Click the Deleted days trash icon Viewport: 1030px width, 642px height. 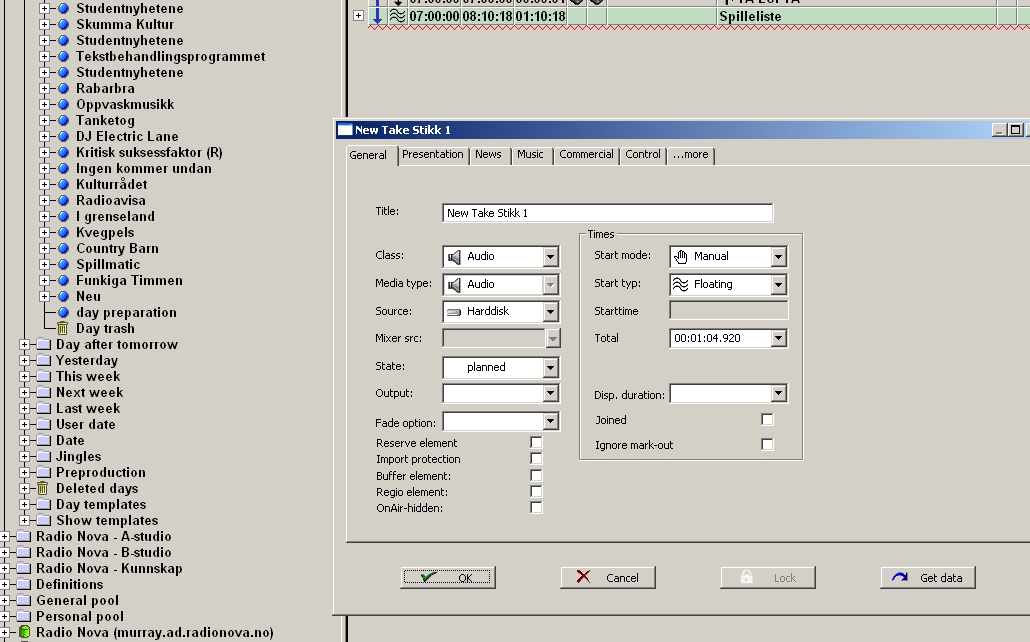43,488
